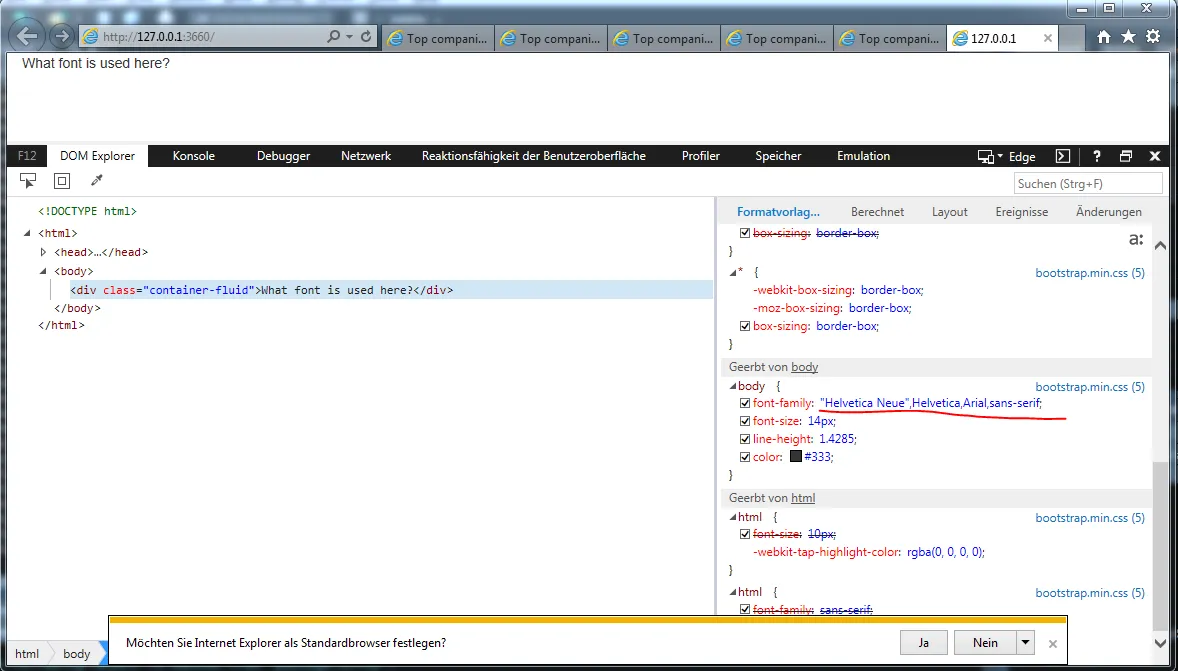1178x671 pixels.
Task: Open bootstrap.min.css (5) link beside body rule
Action: tap(1090, 387)
